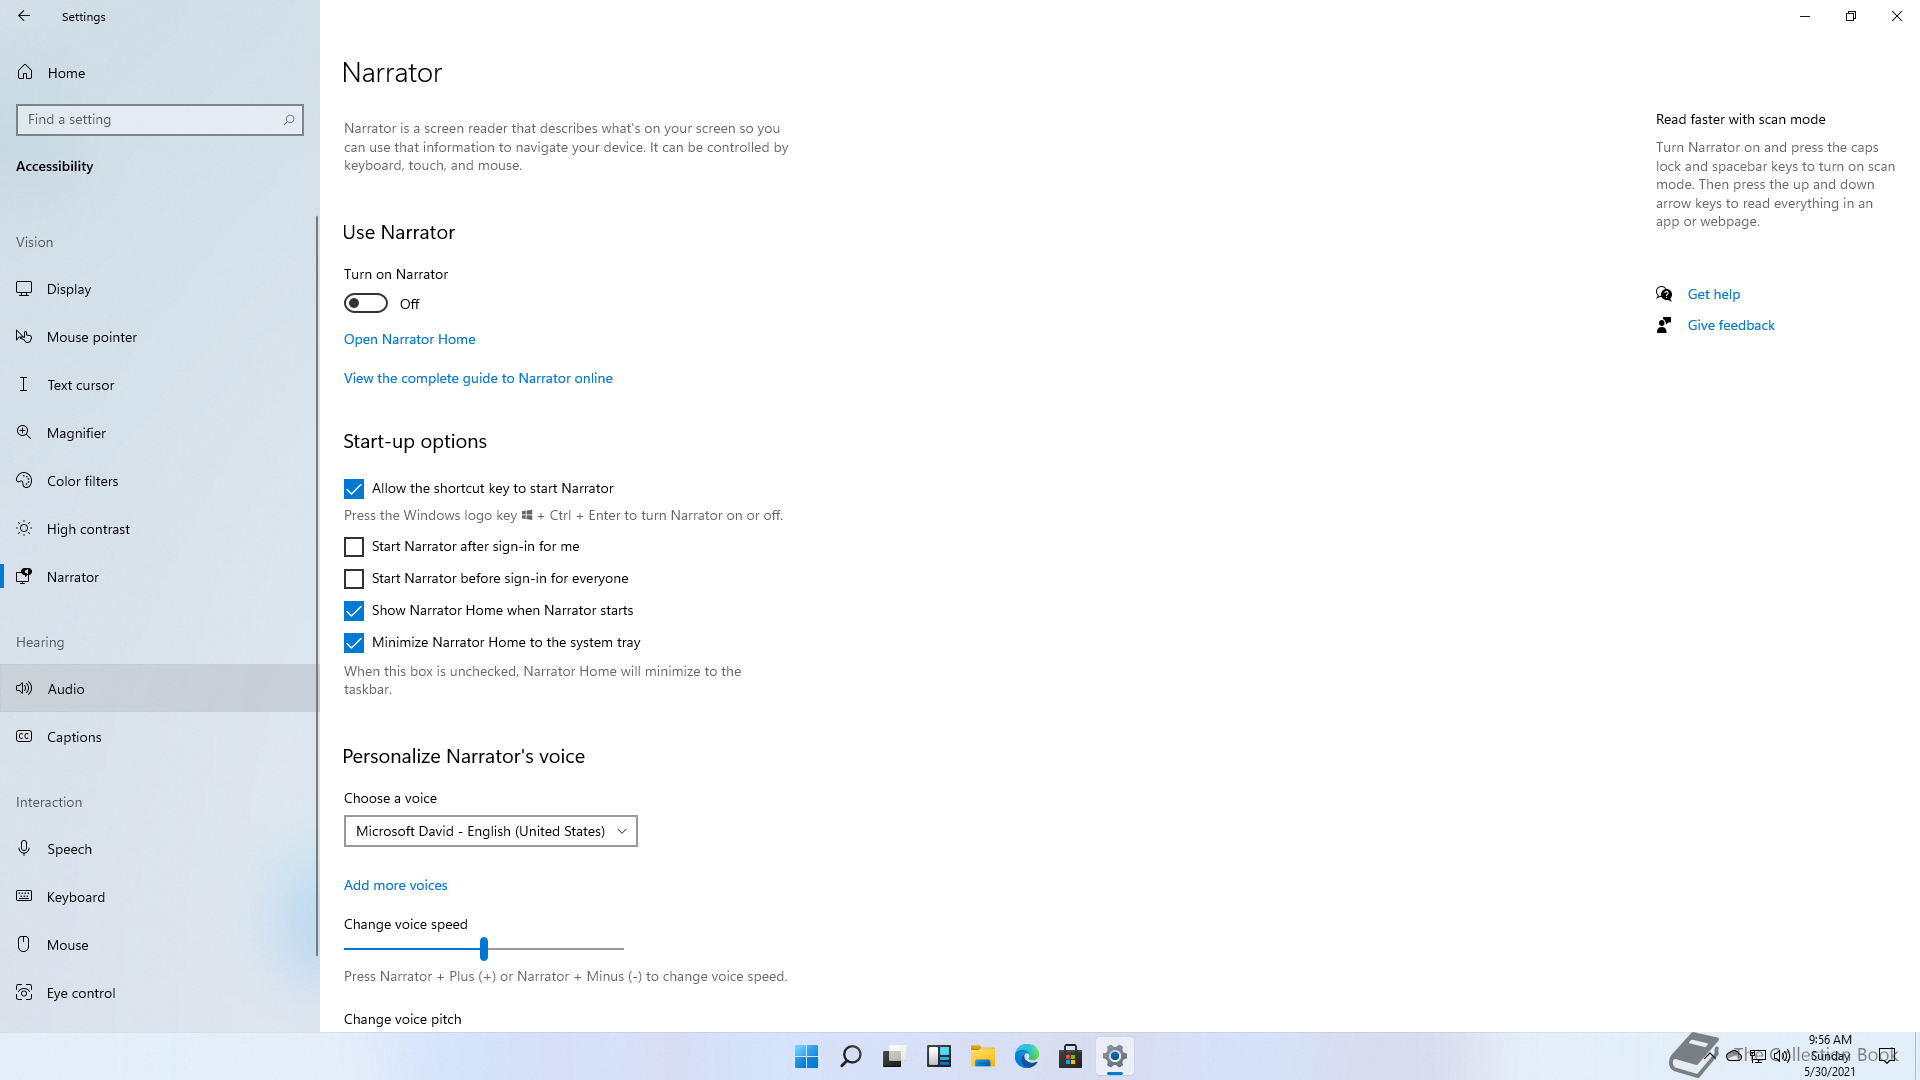Open Task View on the taskbar

(895, 1056)
